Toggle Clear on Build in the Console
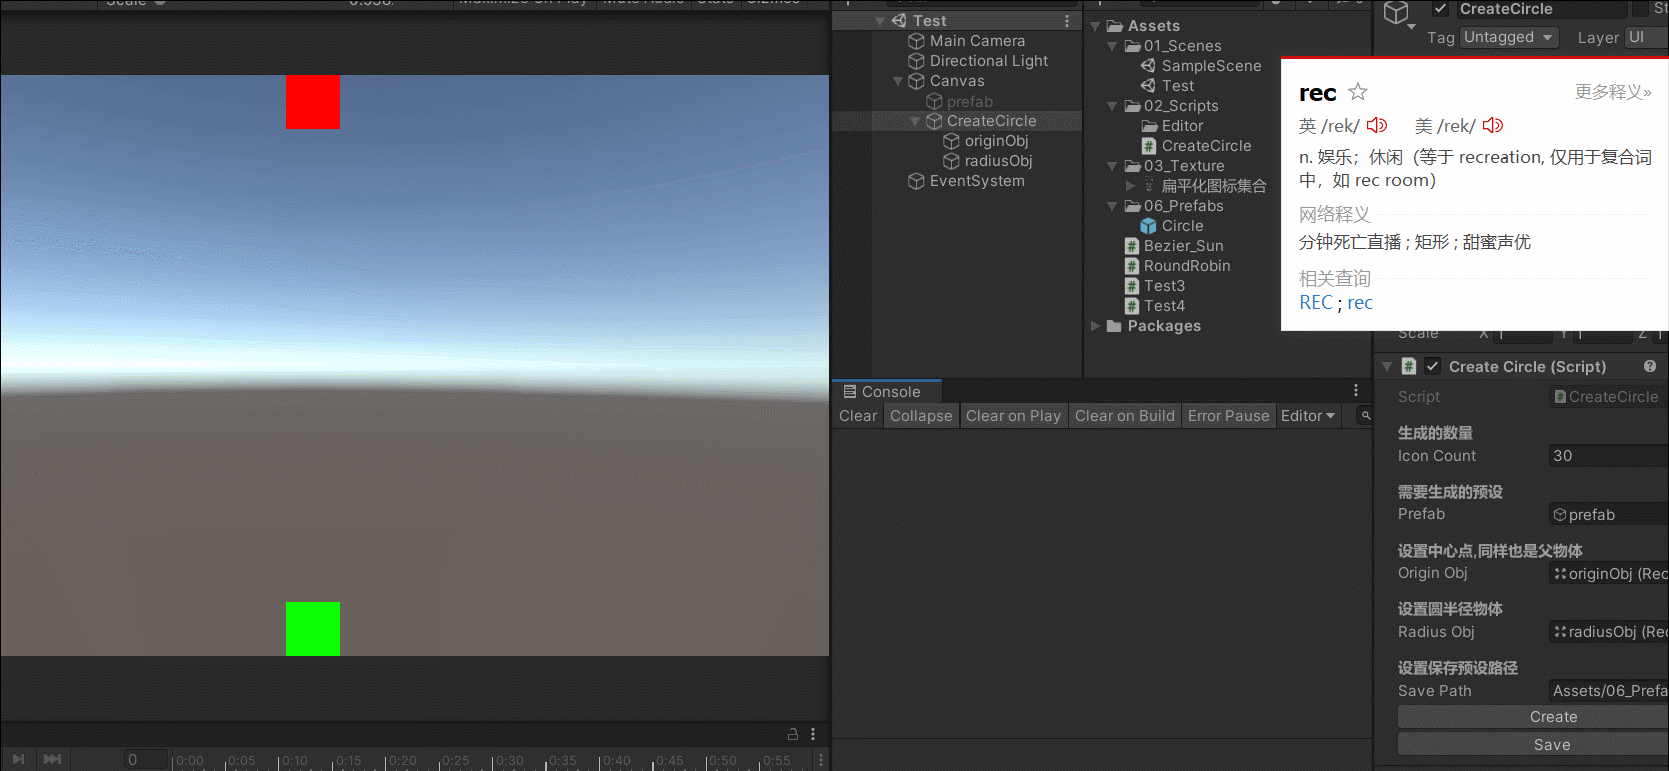 (x=1124, y=416)
